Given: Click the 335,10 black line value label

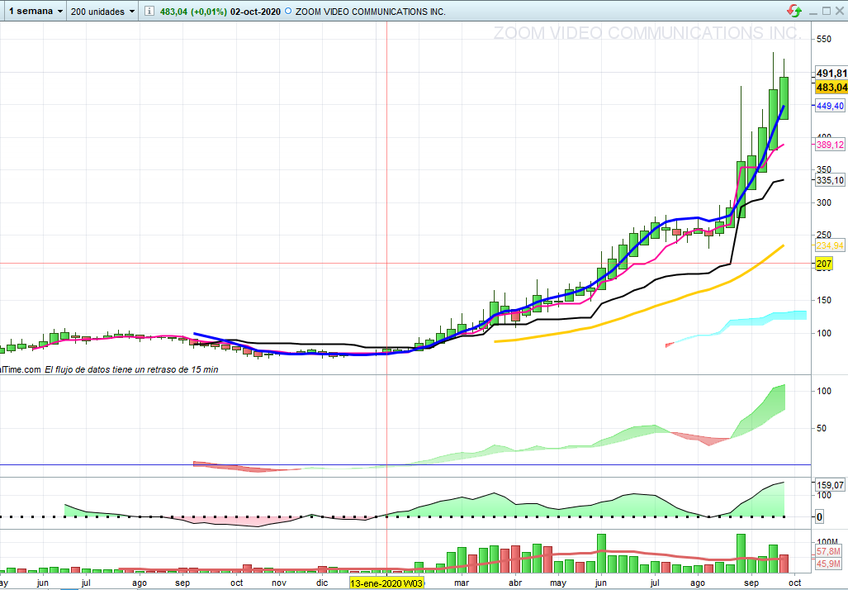Looking at the screenshot, I should pos(830,180).
